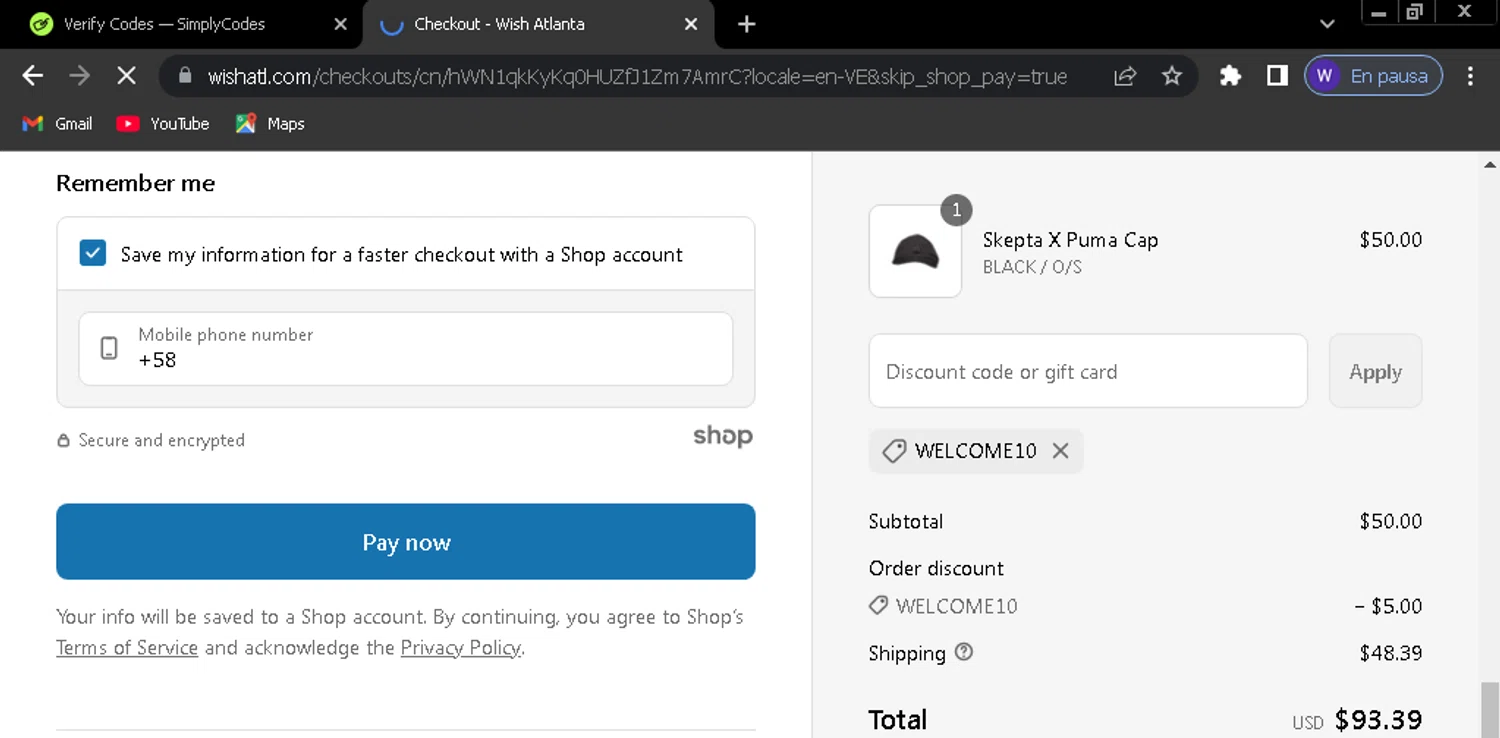
Task: Open Gmail bookmark
Action: tap(57, 124)
